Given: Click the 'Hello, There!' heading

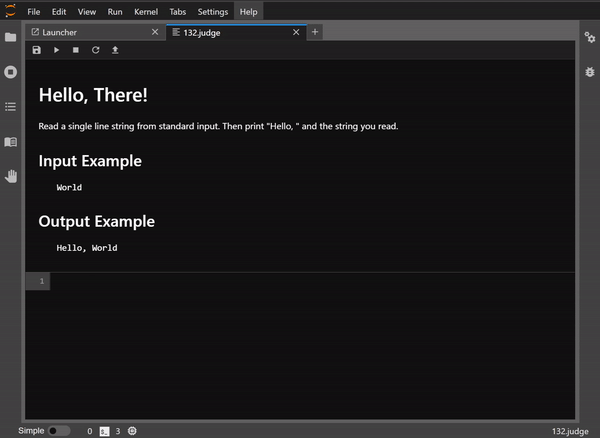Looking at the screenshot, I should point(93,95).
